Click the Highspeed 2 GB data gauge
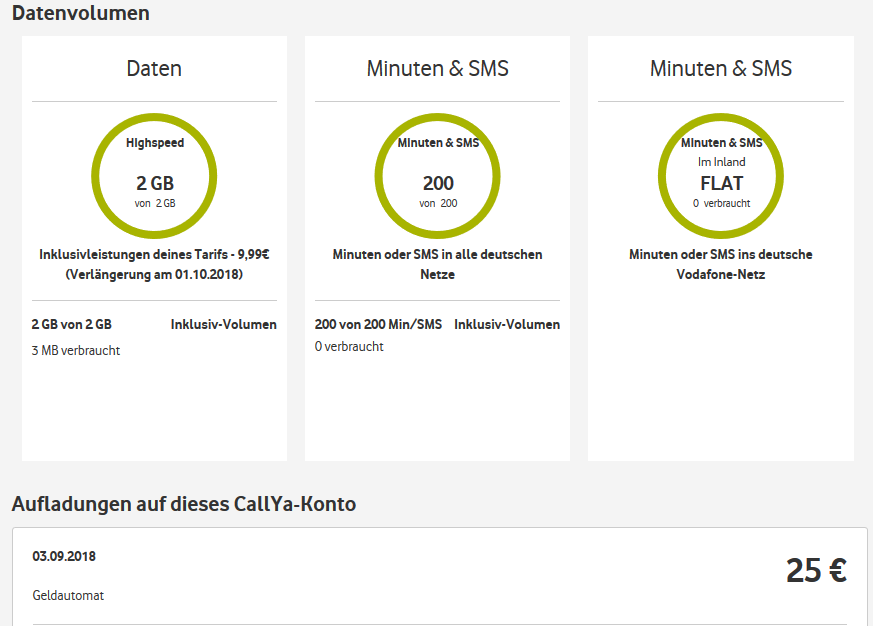873x626 pixels. [154, 175]
